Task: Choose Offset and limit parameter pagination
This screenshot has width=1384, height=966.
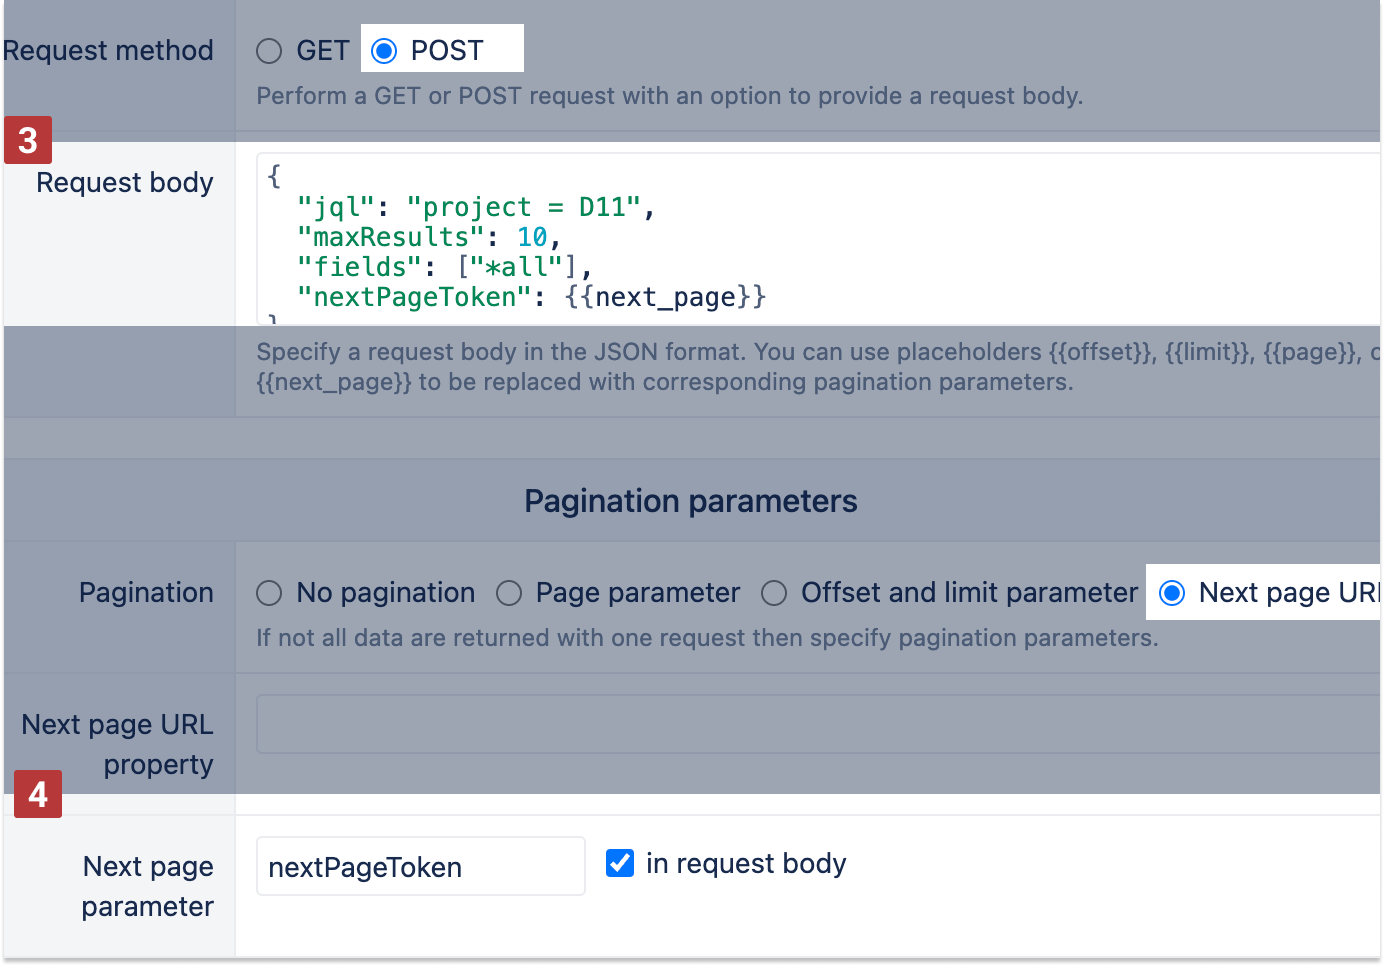Action: (774, 593)
